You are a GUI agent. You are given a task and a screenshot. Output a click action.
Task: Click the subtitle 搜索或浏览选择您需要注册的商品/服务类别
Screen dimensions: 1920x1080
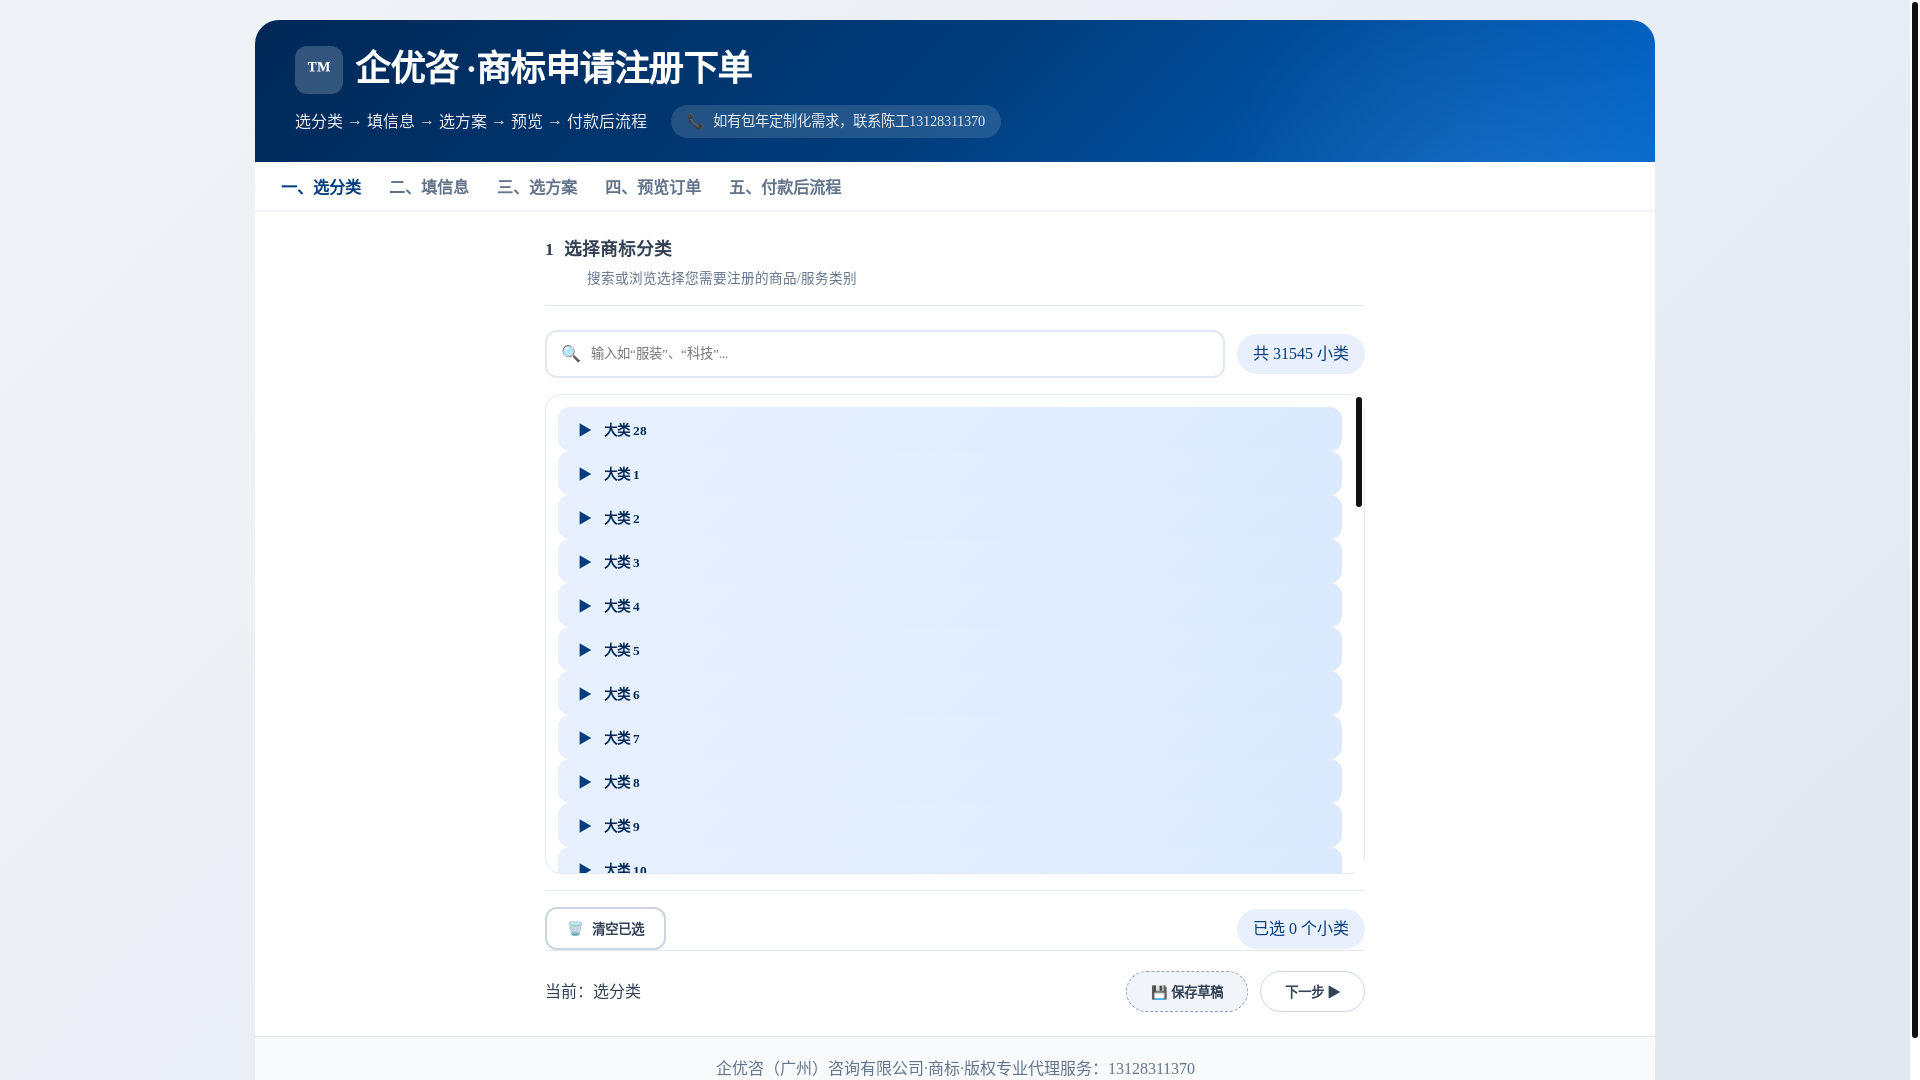tap(721, 279)
